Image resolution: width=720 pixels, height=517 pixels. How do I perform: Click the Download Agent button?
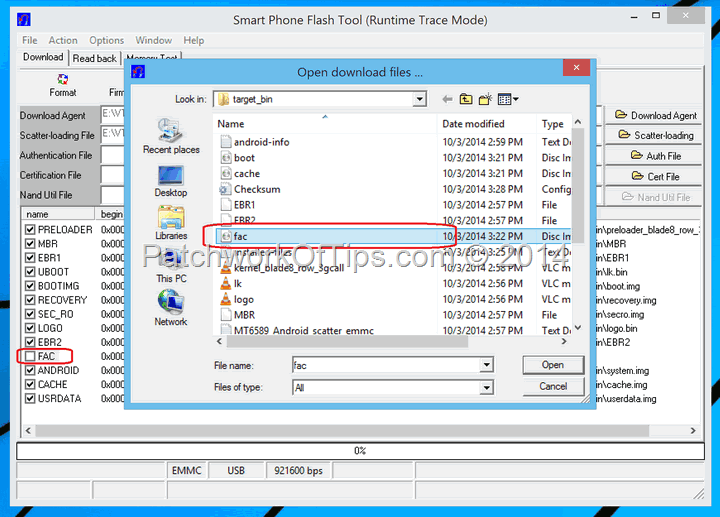coord(656,115)
